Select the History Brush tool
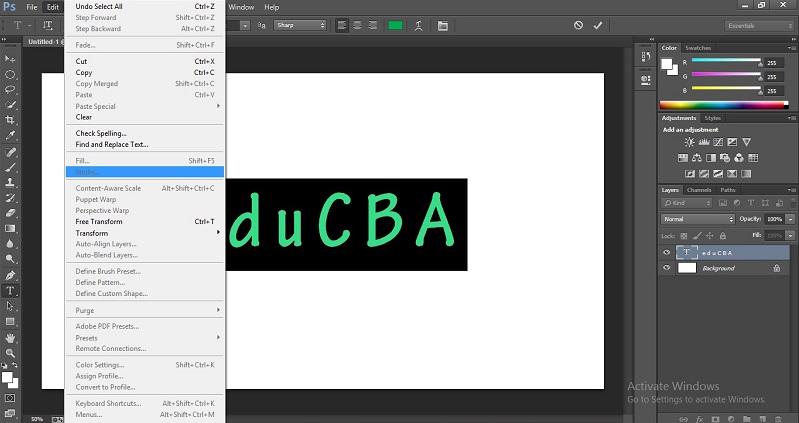 pyautogui.click(x=10, y=198)
